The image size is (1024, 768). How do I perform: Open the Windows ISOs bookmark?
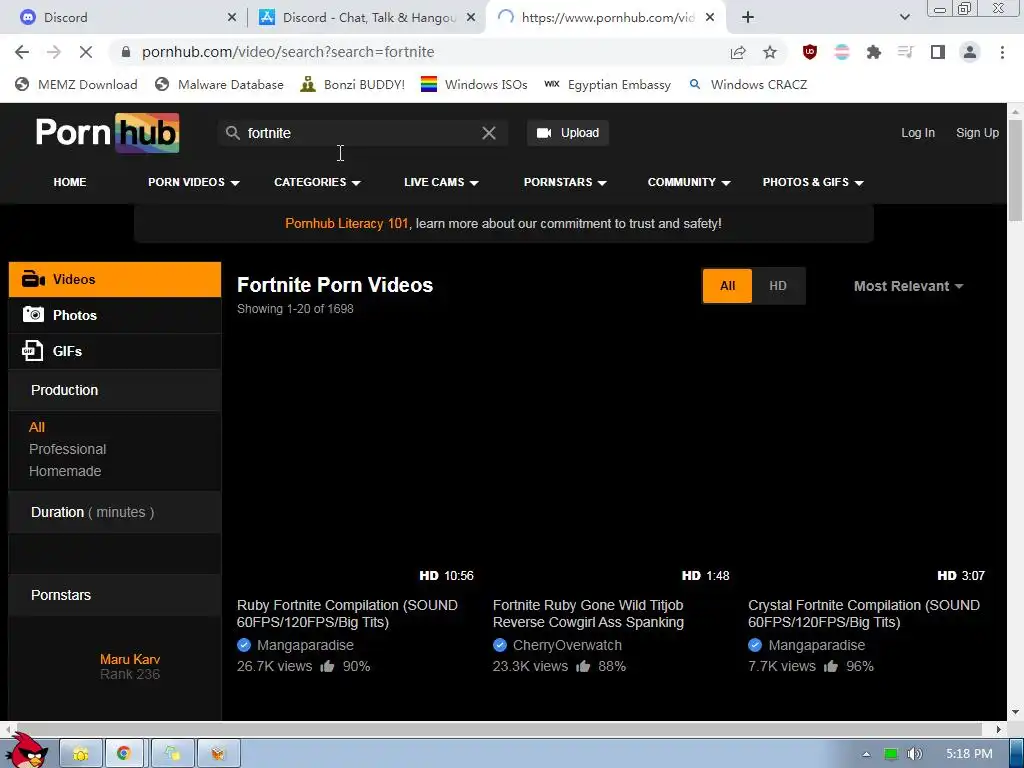click(474, 84)
